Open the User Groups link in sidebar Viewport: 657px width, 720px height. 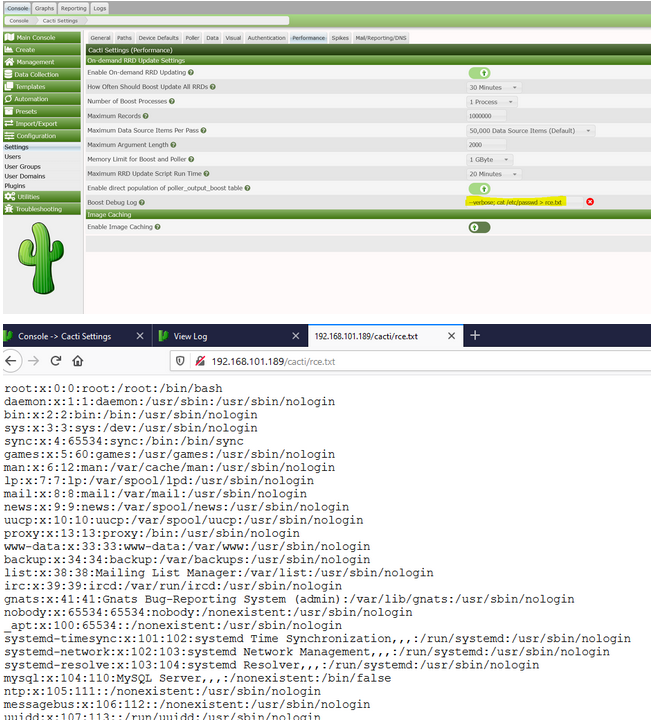click(x=22, y=166)
